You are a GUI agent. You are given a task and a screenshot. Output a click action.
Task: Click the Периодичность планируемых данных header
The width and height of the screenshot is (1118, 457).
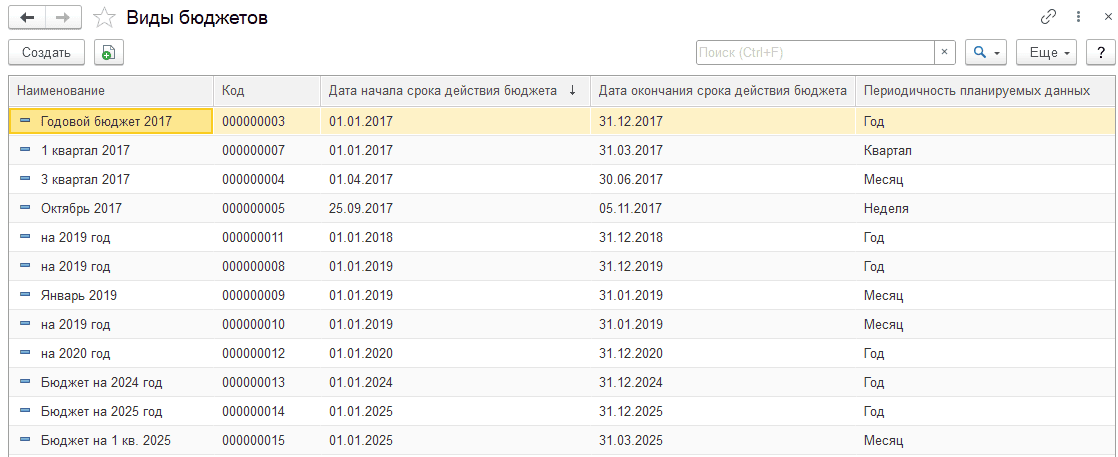976,90
